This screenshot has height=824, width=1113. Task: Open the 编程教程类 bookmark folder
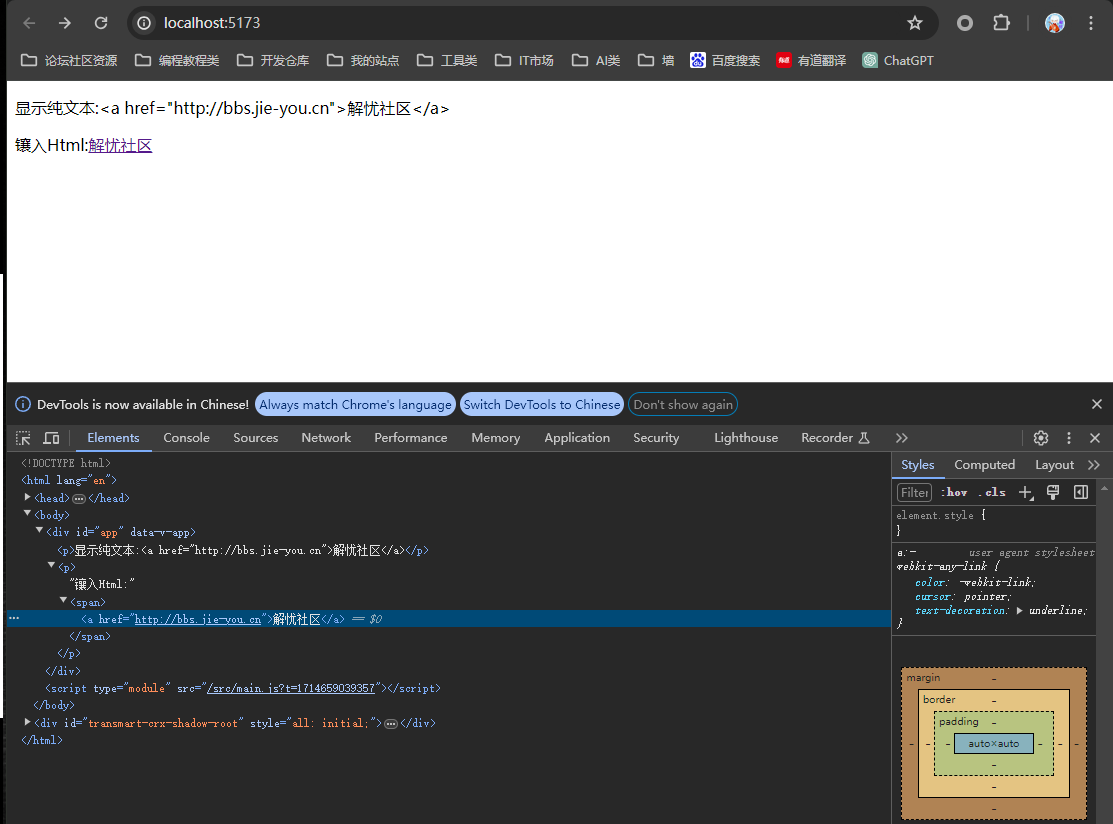177,60
